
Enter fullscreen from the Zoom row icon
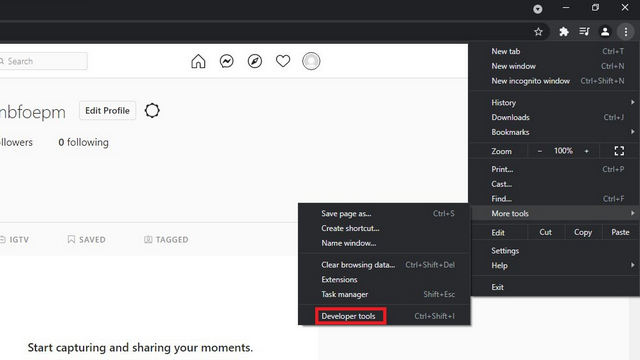pos(619,151)
